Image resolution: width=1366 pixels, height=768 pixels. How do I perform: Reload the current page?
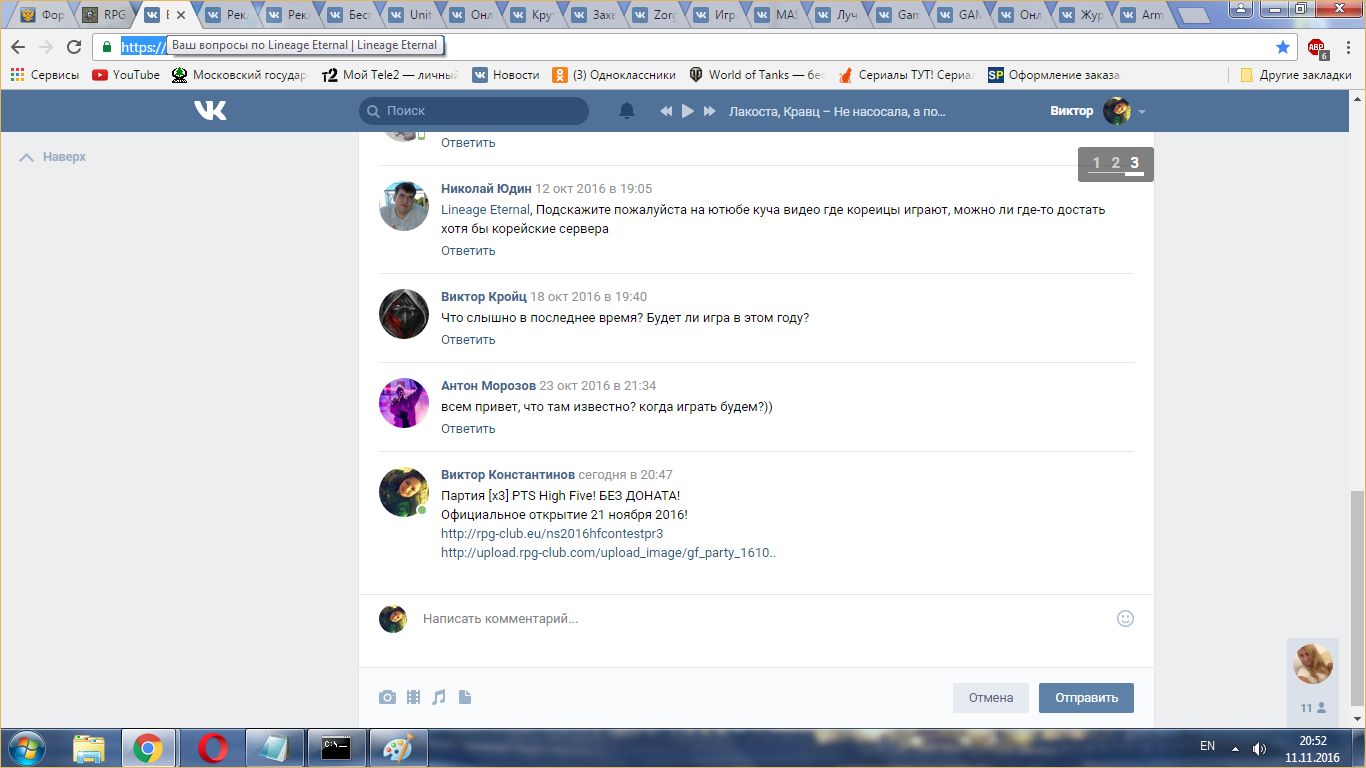[73, 47]
